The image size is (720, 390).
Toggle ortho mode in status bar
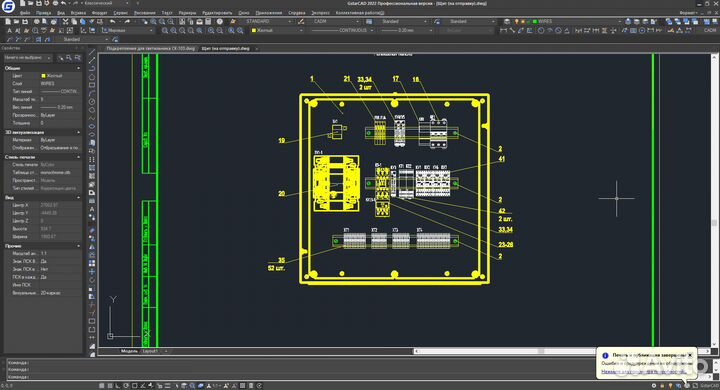click(x=118, y=386)
